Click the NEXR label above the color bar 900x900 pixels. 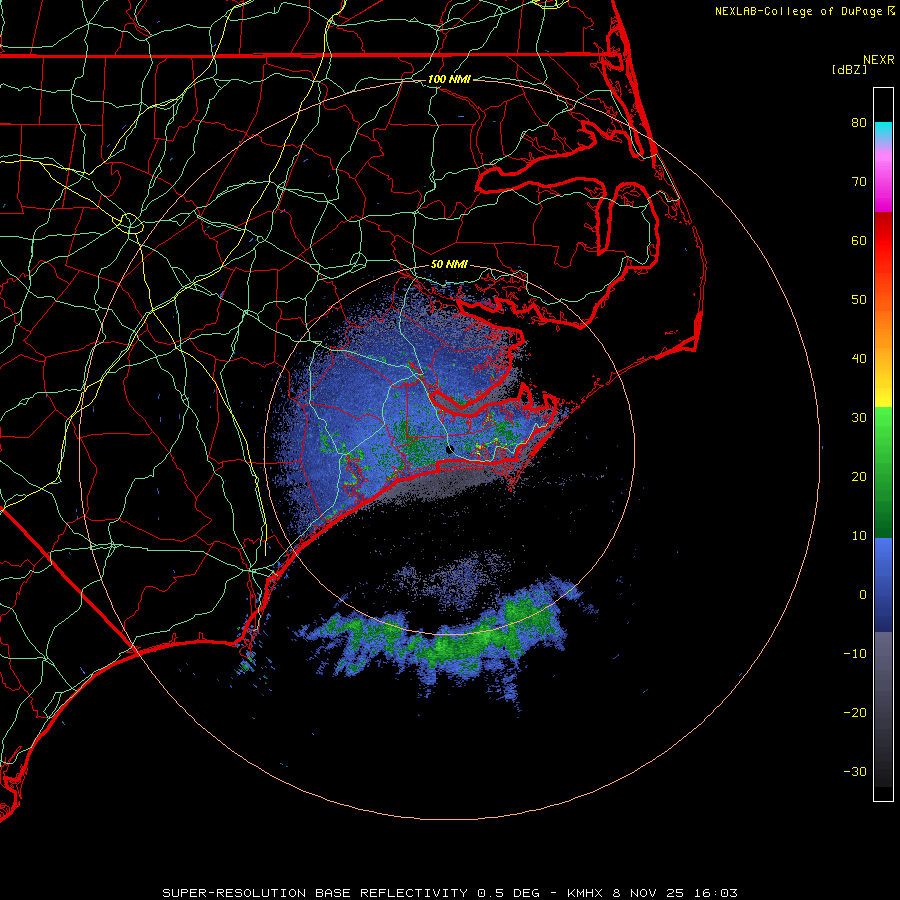click(x=879, y=60)
